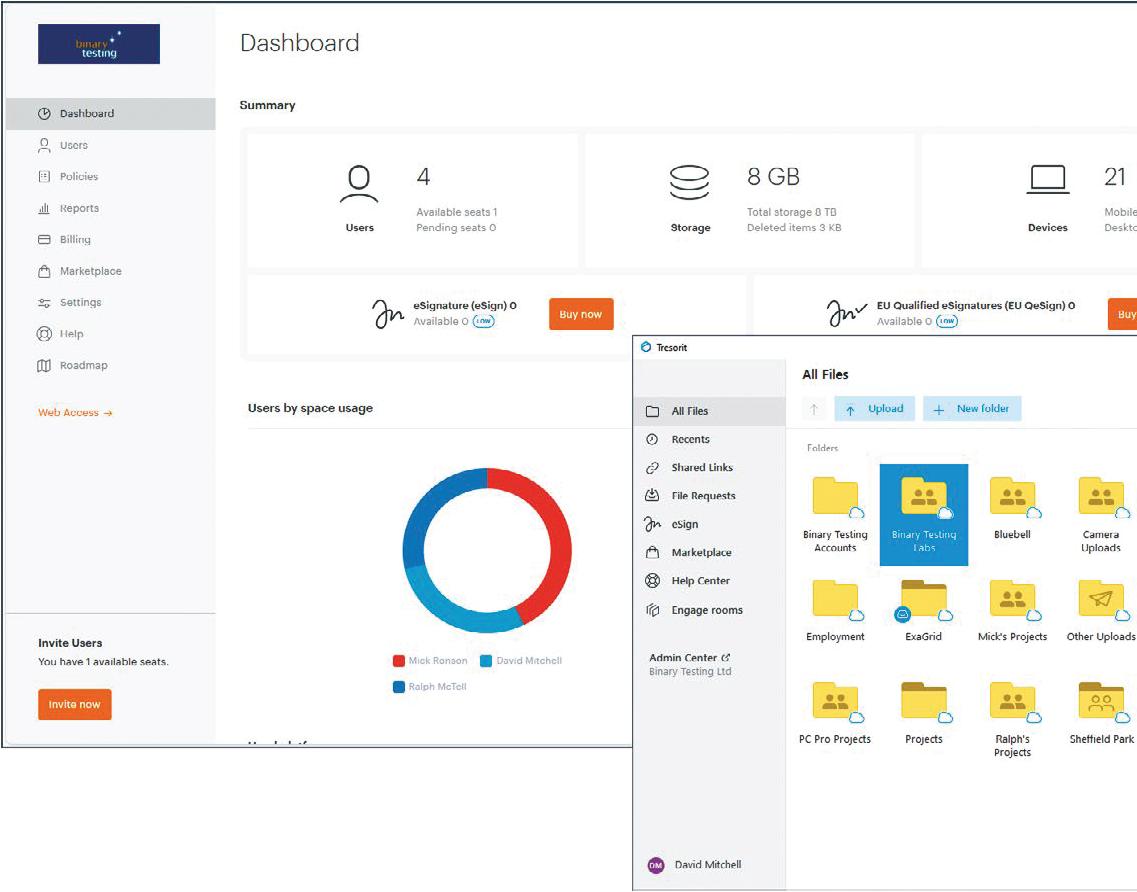Open the Projects folder
The image size is (1137, 892).
[x=924, y=714]
